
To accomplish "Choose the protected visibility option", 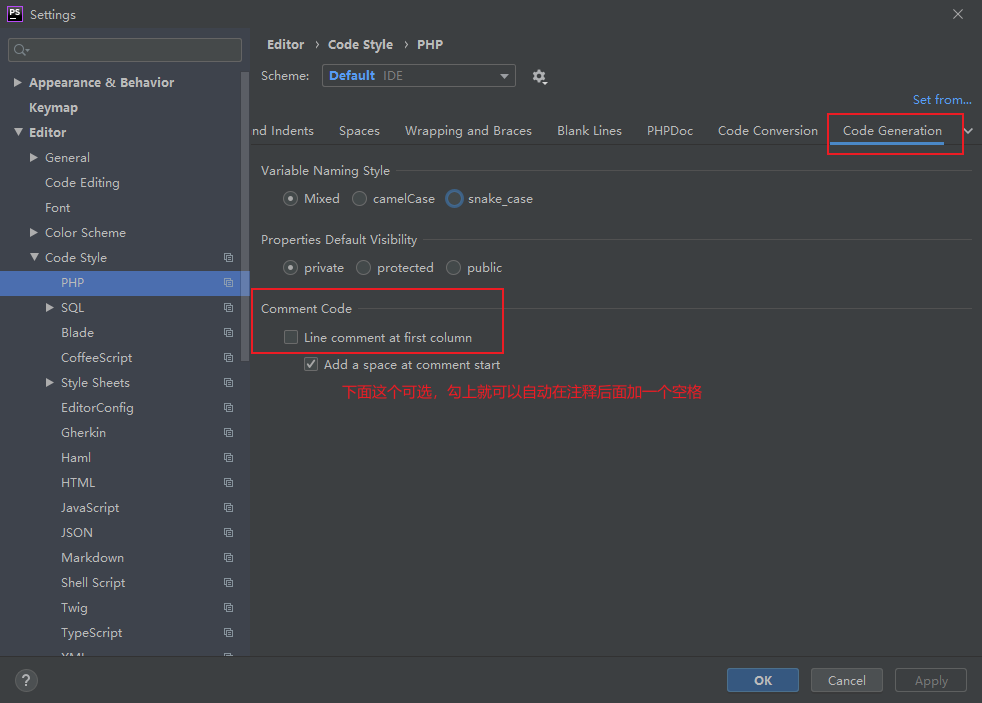I will click(364, 268).
